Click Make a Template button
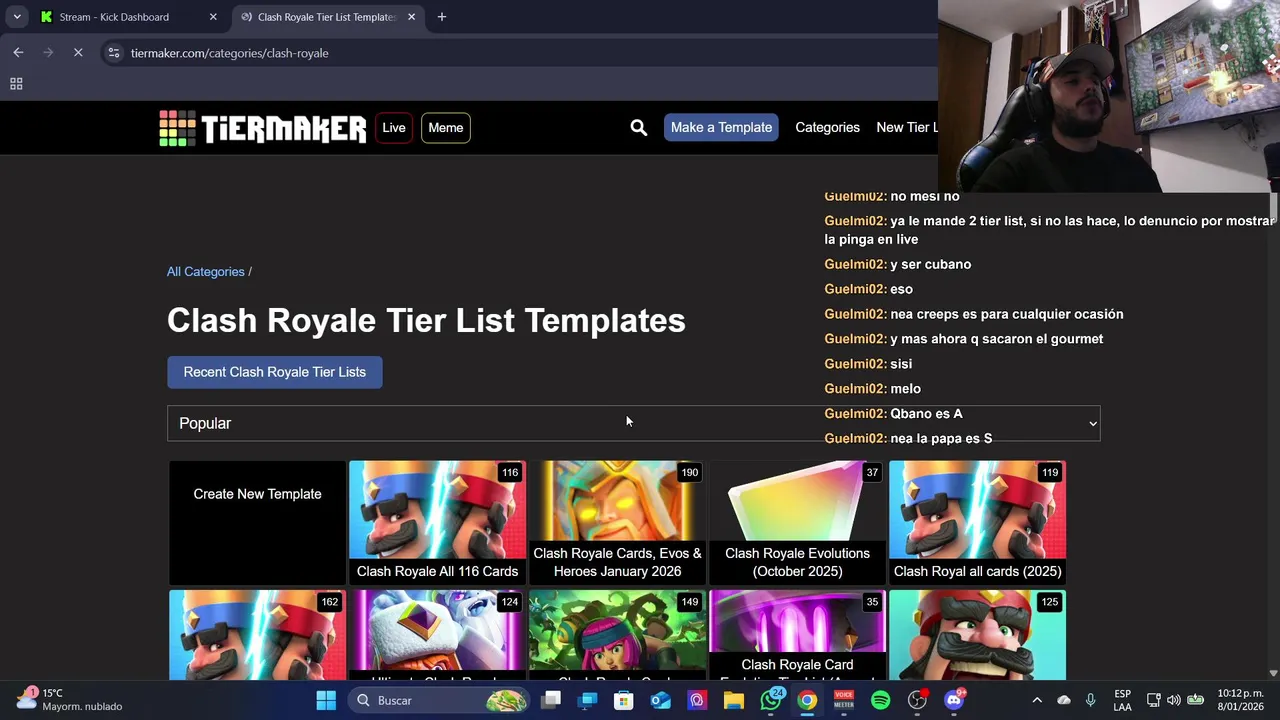Screen dimensions: 1280x720 (721, 127)
